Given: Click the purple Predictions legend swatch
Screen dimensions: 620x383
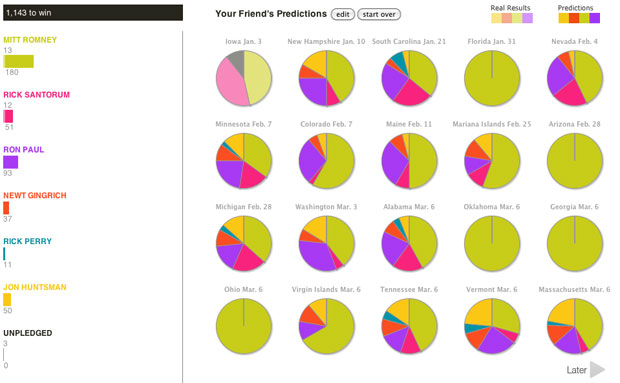Looking at the screenshot, I should tap(595, 18).
